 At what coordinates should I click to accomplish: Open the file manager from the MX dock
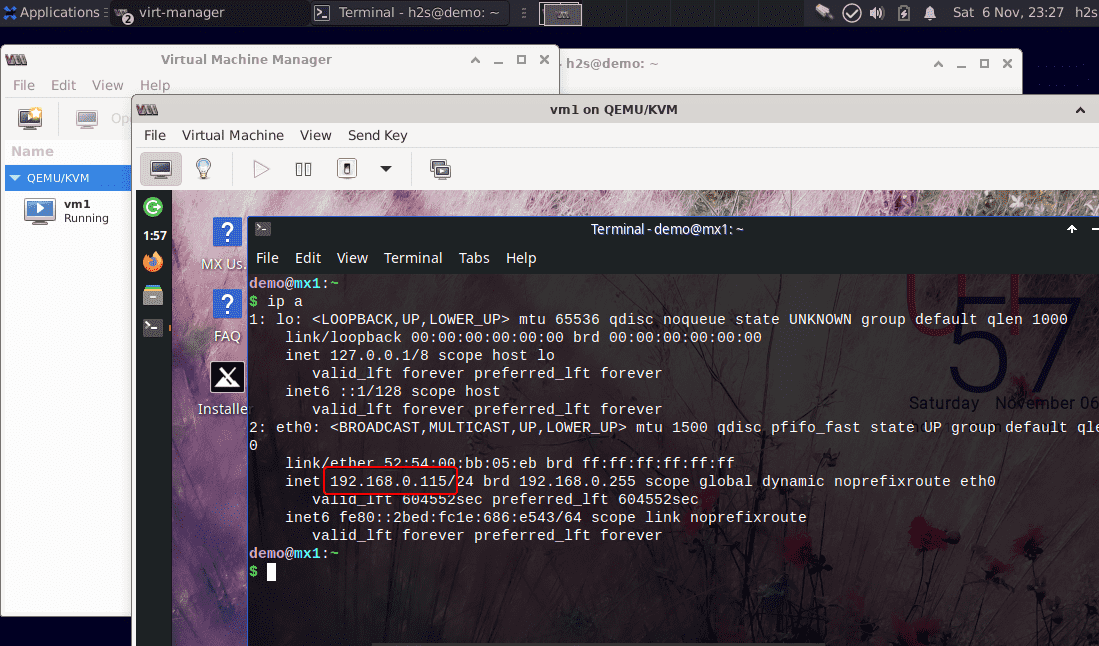pos(153,295)
